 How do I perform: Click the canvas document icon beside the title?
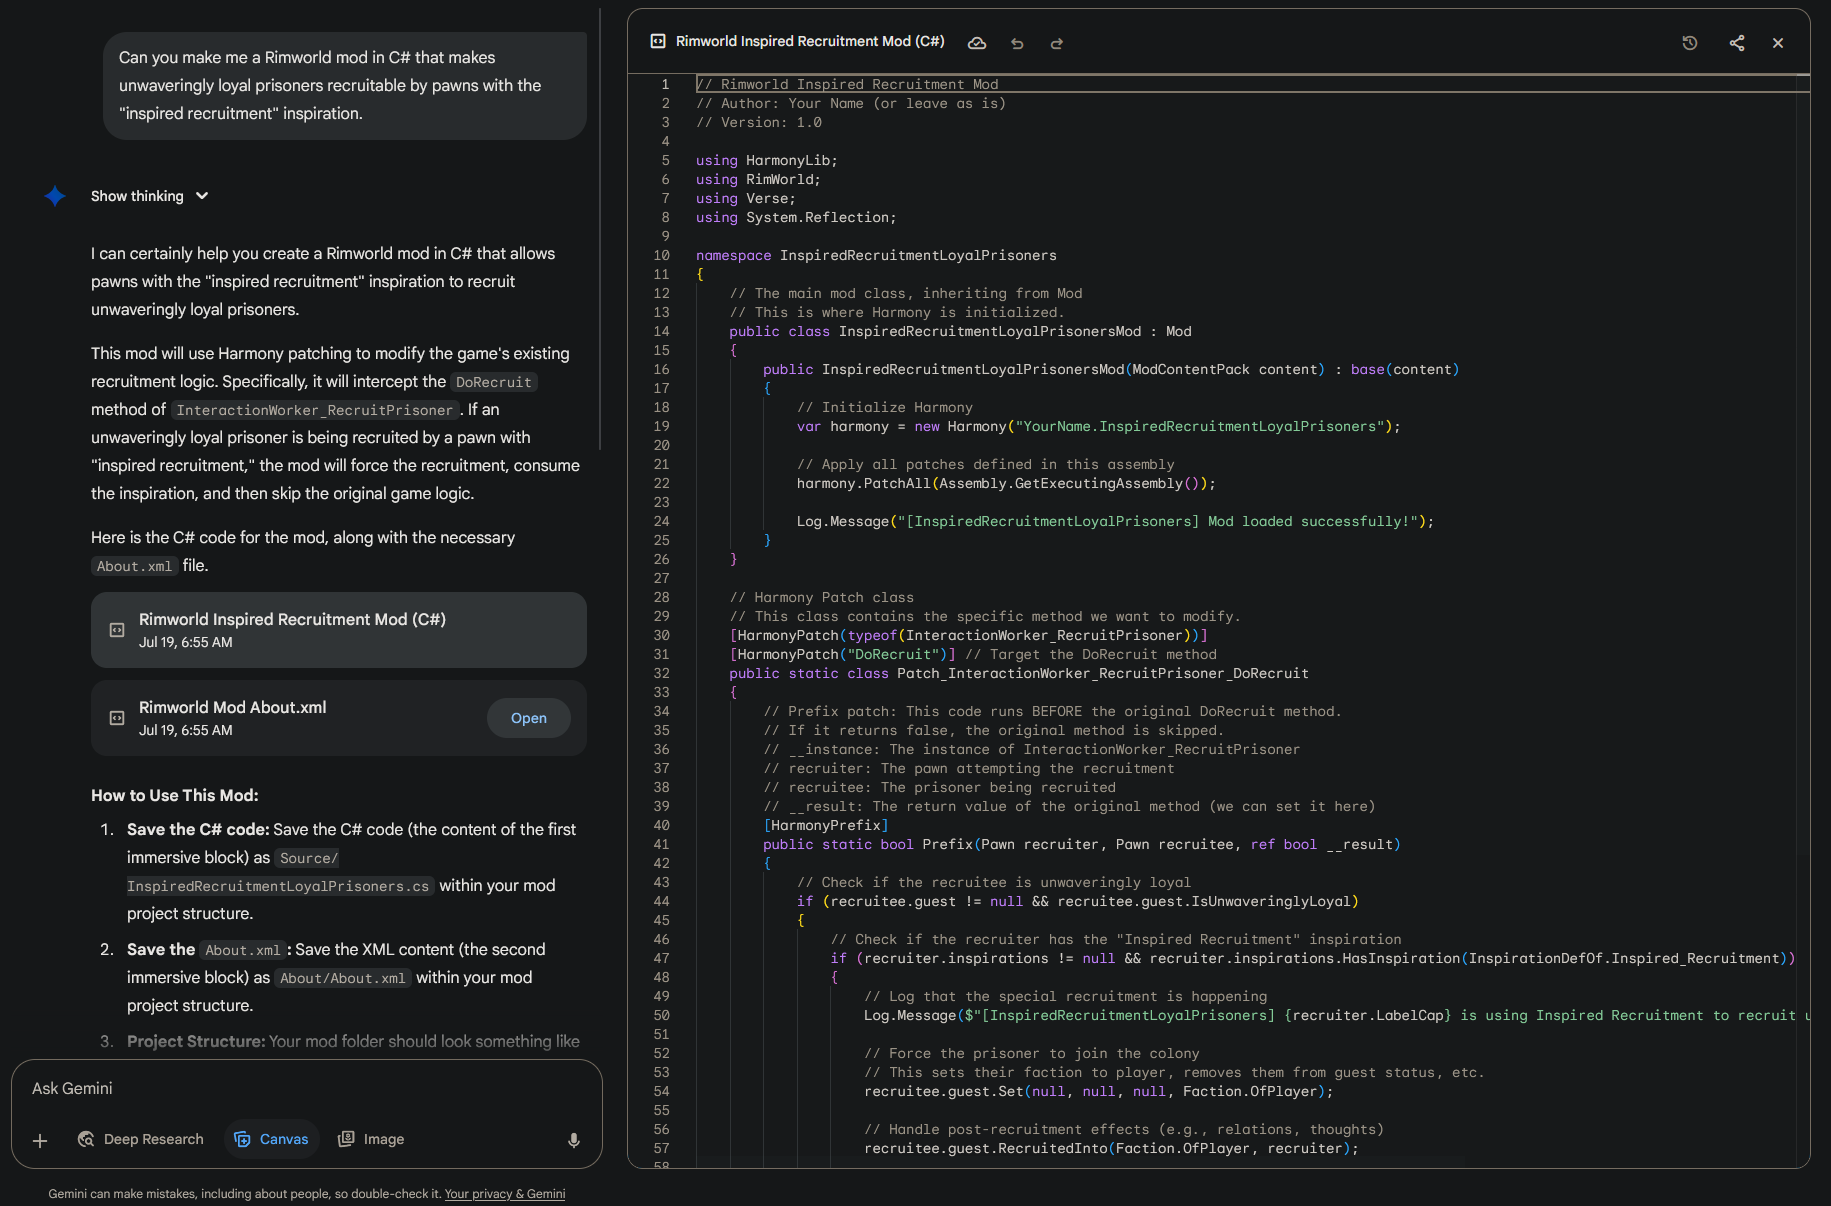click(658, 42)
